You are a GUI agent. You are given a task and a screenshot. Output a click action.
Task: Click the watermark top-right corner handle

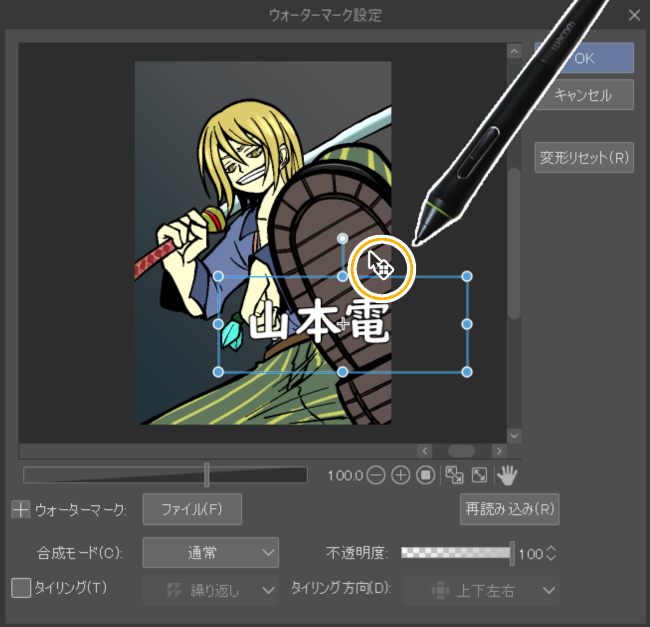coord(467,276)
